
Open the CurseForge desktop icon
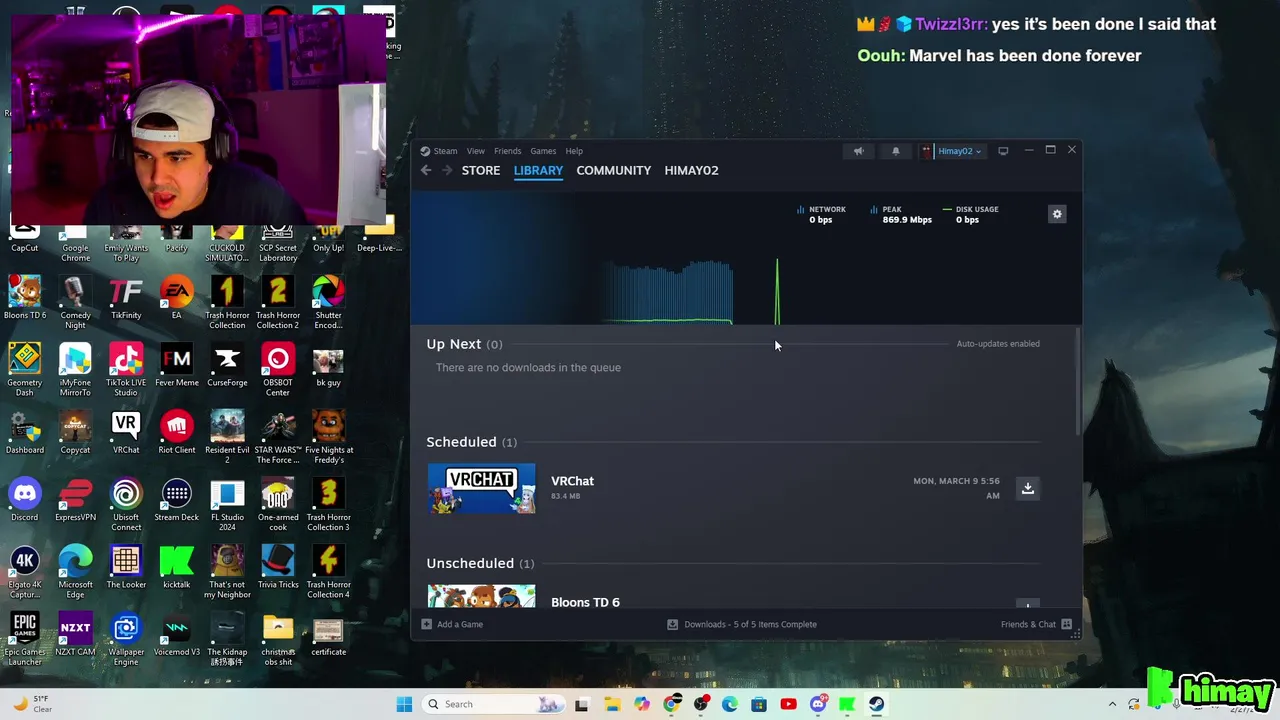tap(227, 365)
